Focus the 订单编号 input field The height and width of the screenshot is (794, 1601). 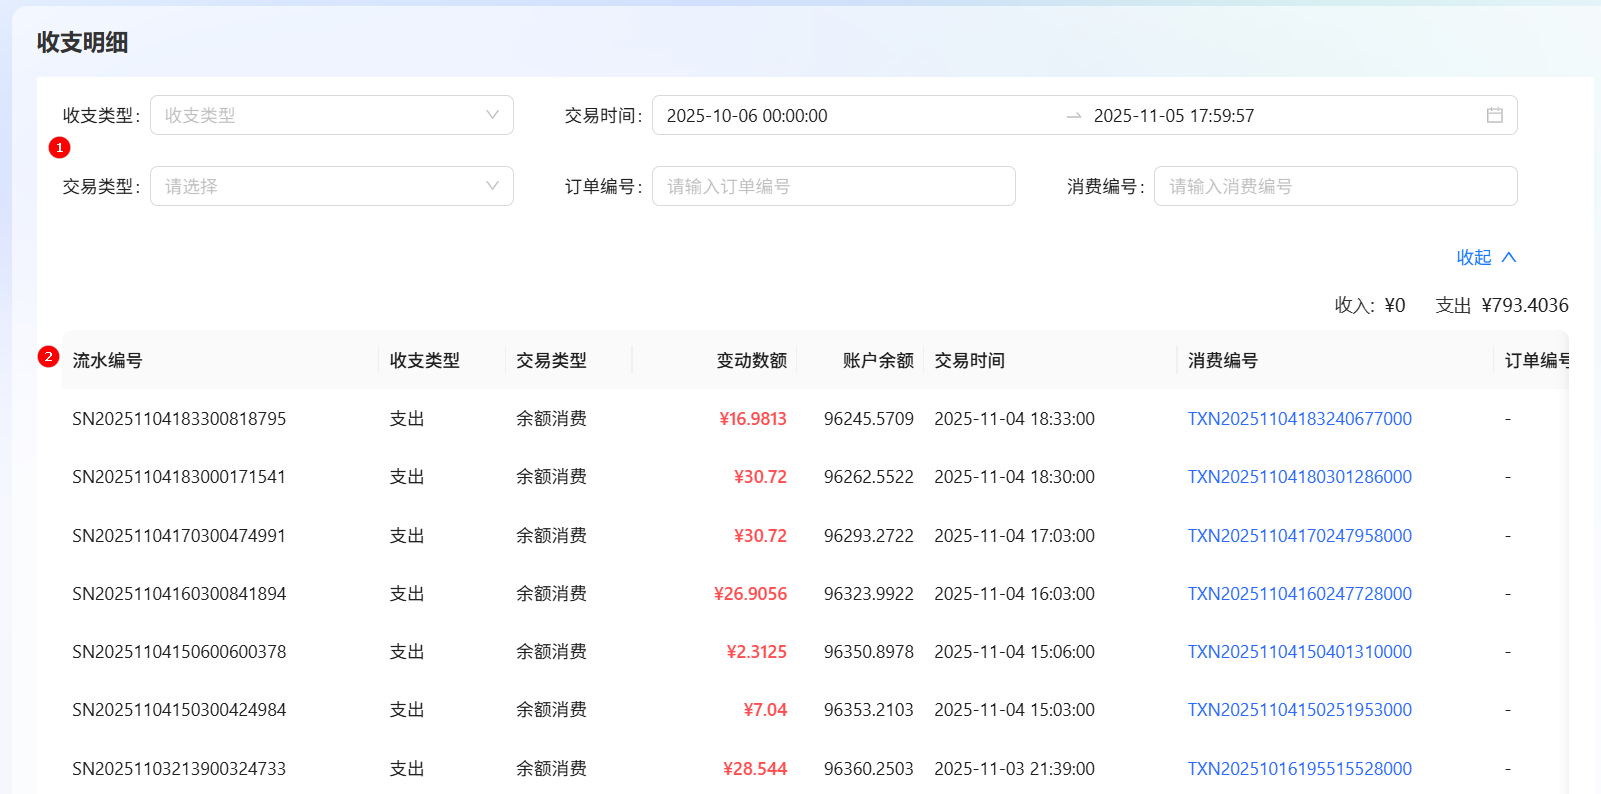[x=833, y=186]
